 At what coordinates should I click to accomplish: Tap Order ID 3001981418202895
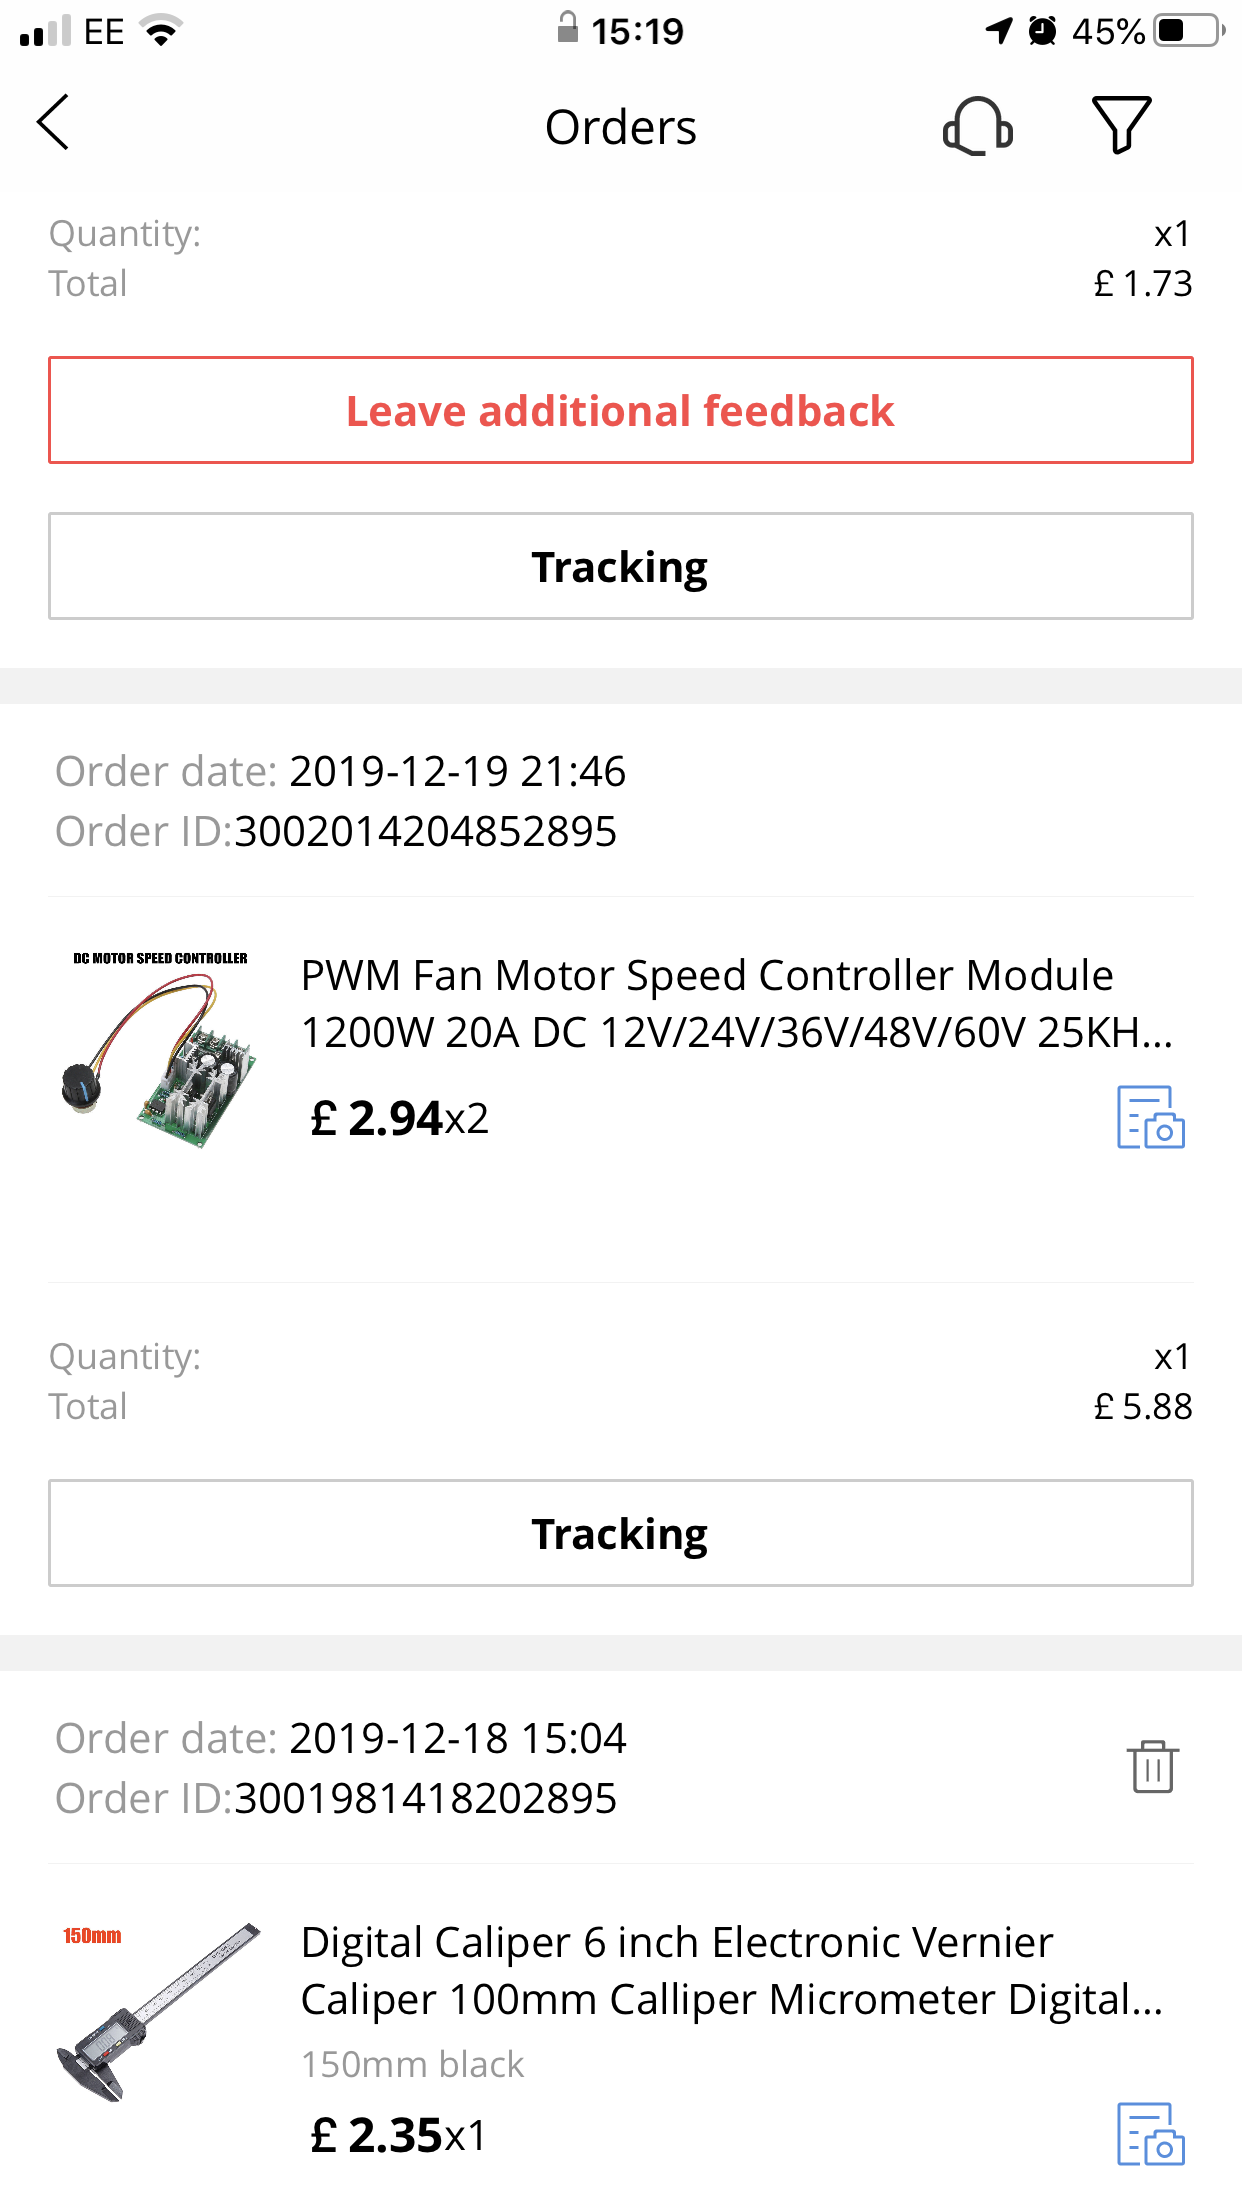pyautogui.click(x=425, y=1799)
